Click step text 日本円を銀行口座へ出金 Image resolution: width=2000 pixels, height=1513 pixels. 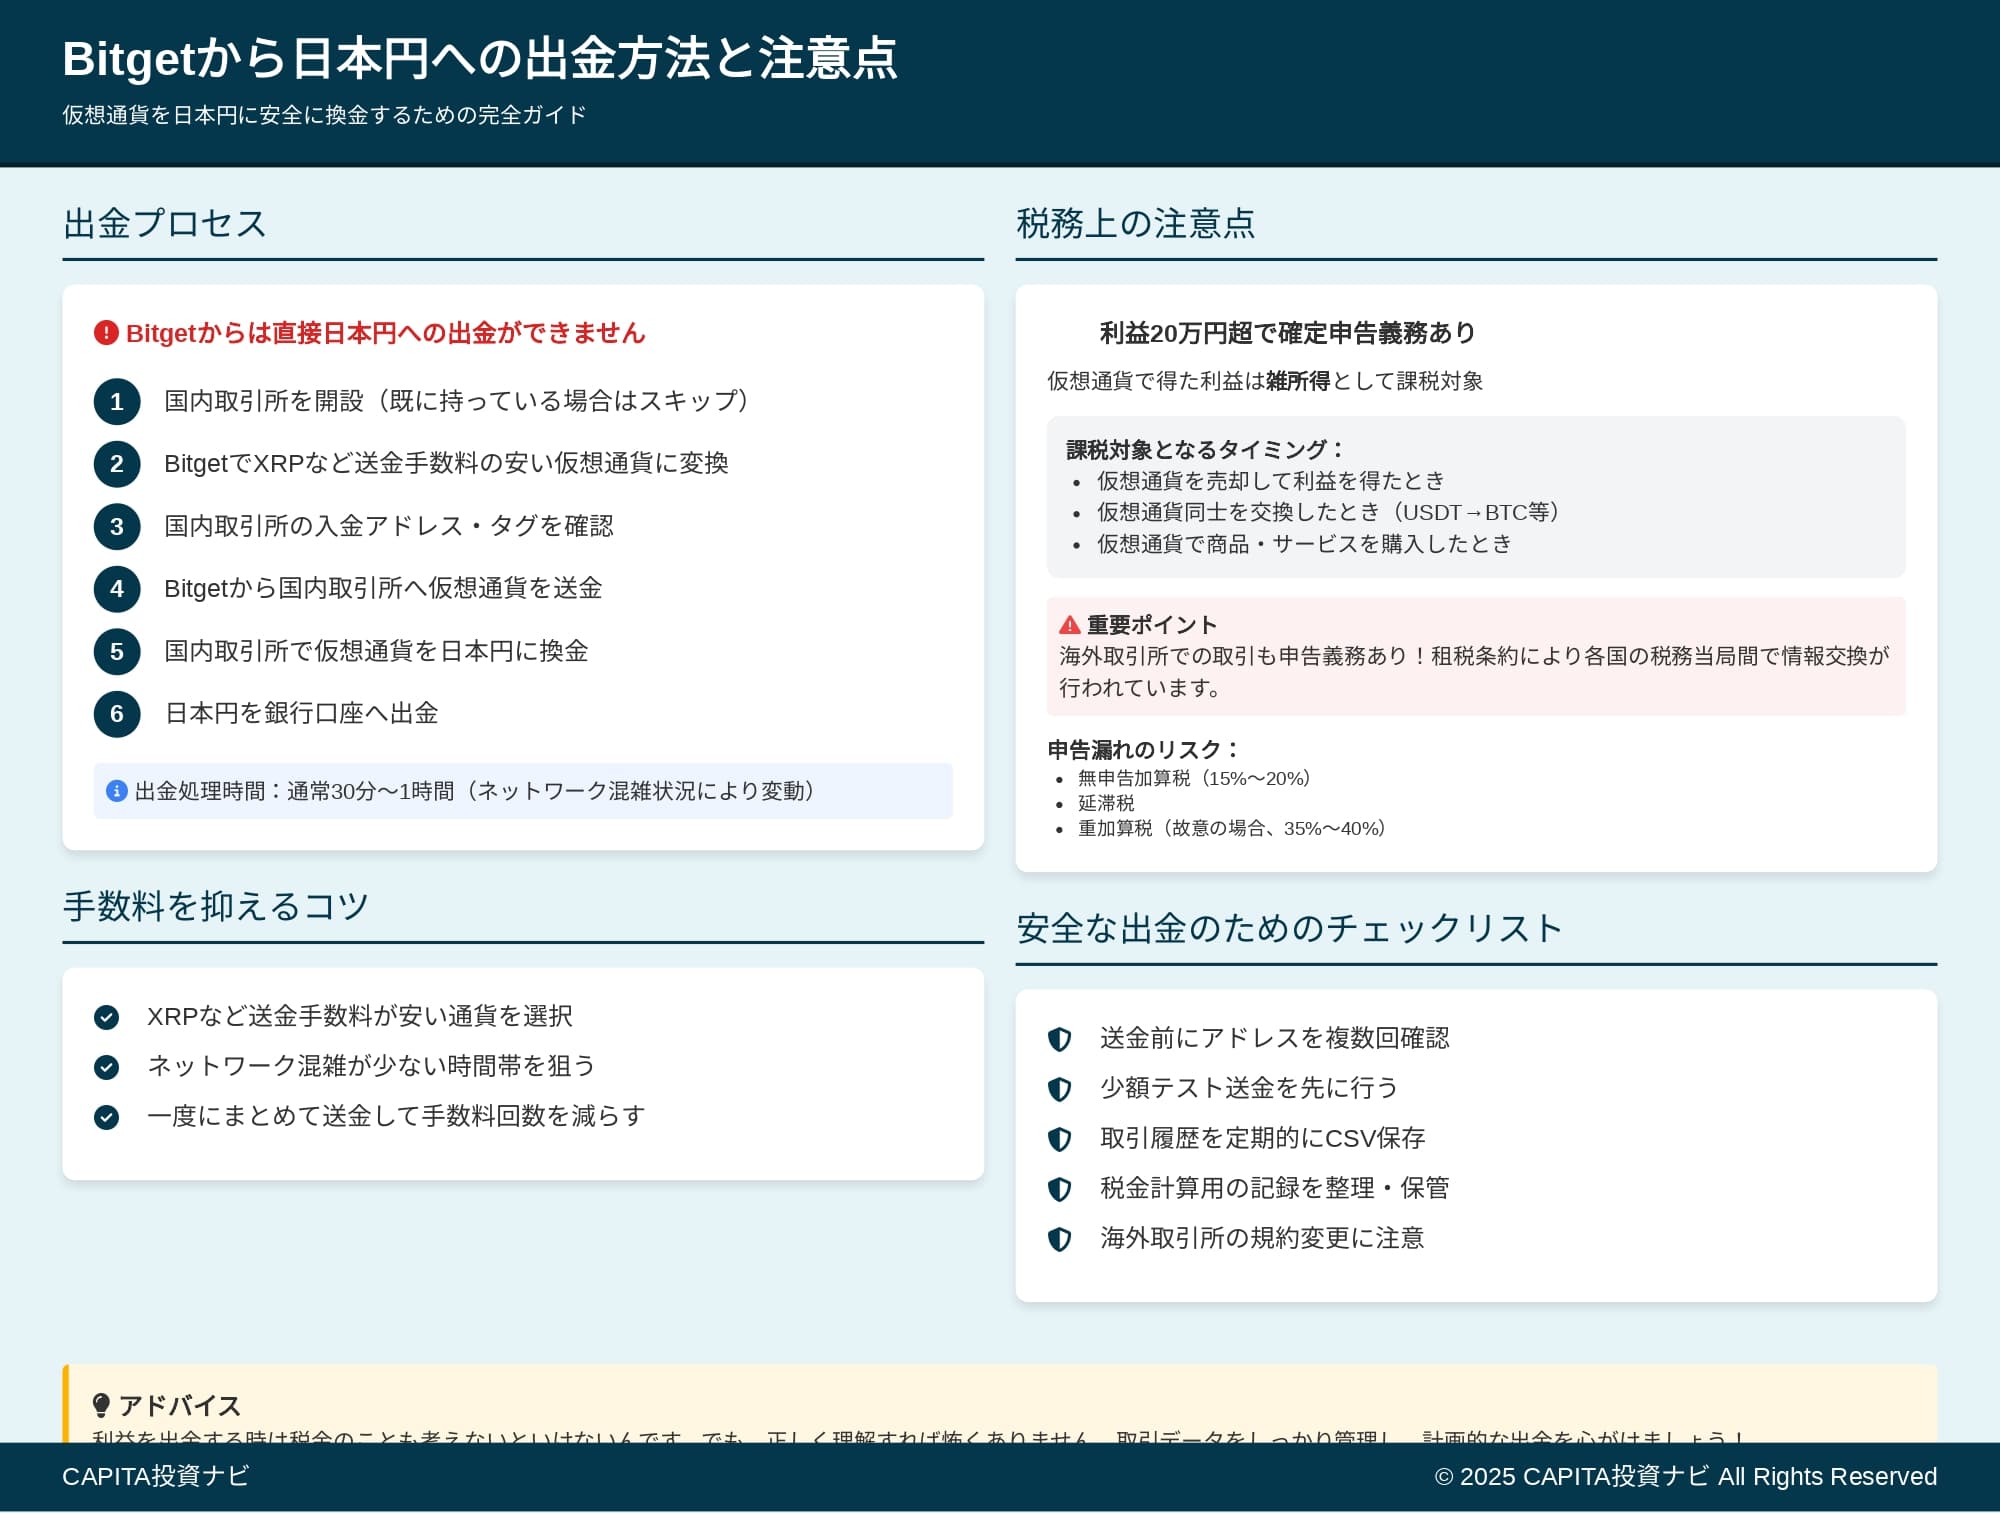pos(301,713)
